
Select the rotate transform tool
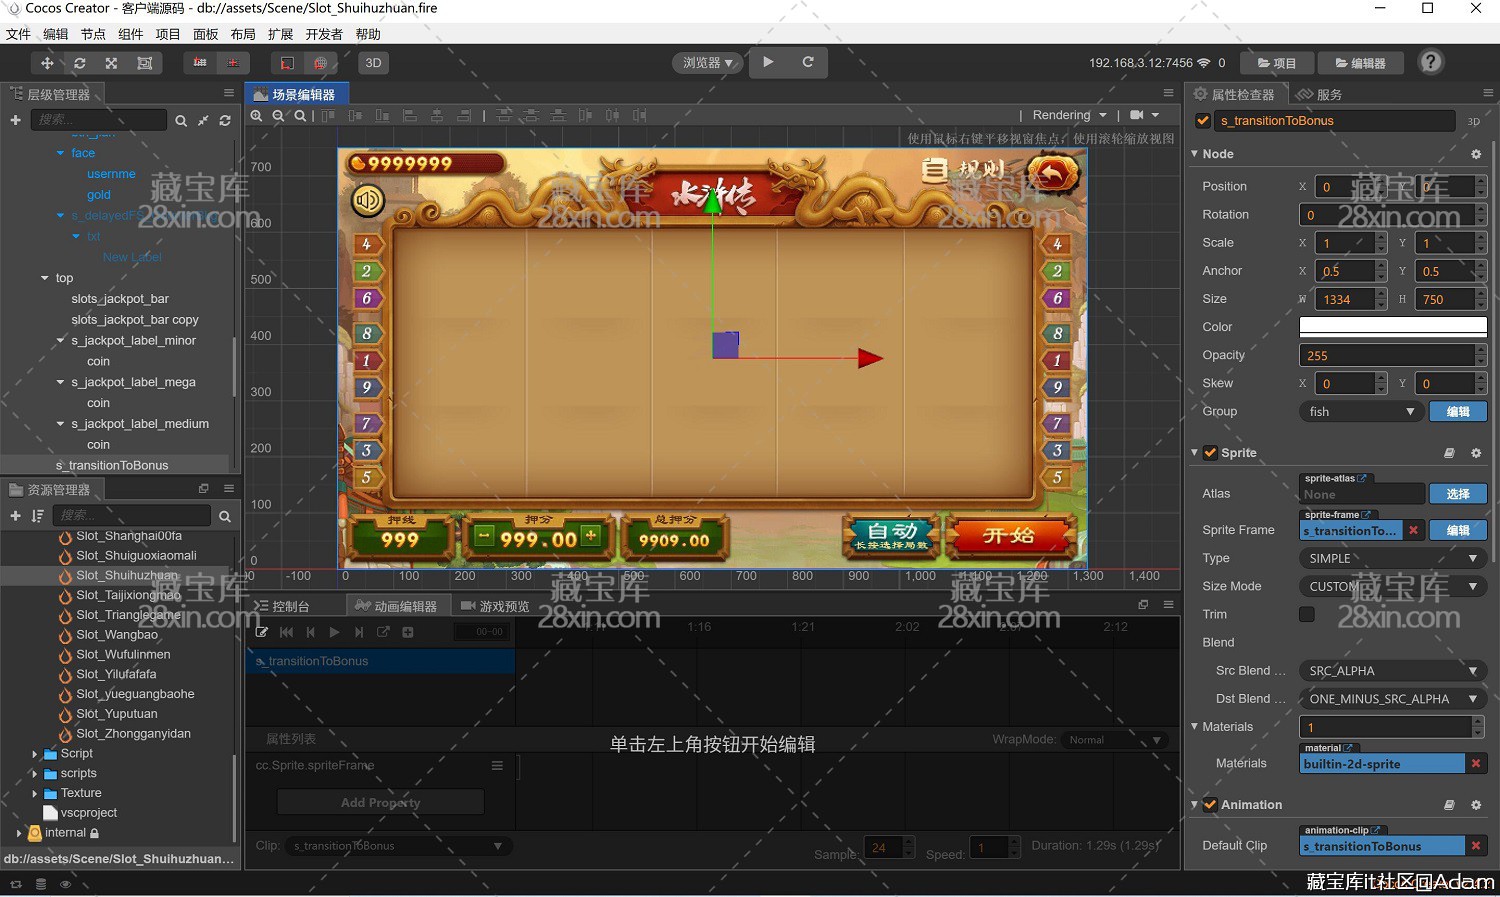(x=79, y=63)
